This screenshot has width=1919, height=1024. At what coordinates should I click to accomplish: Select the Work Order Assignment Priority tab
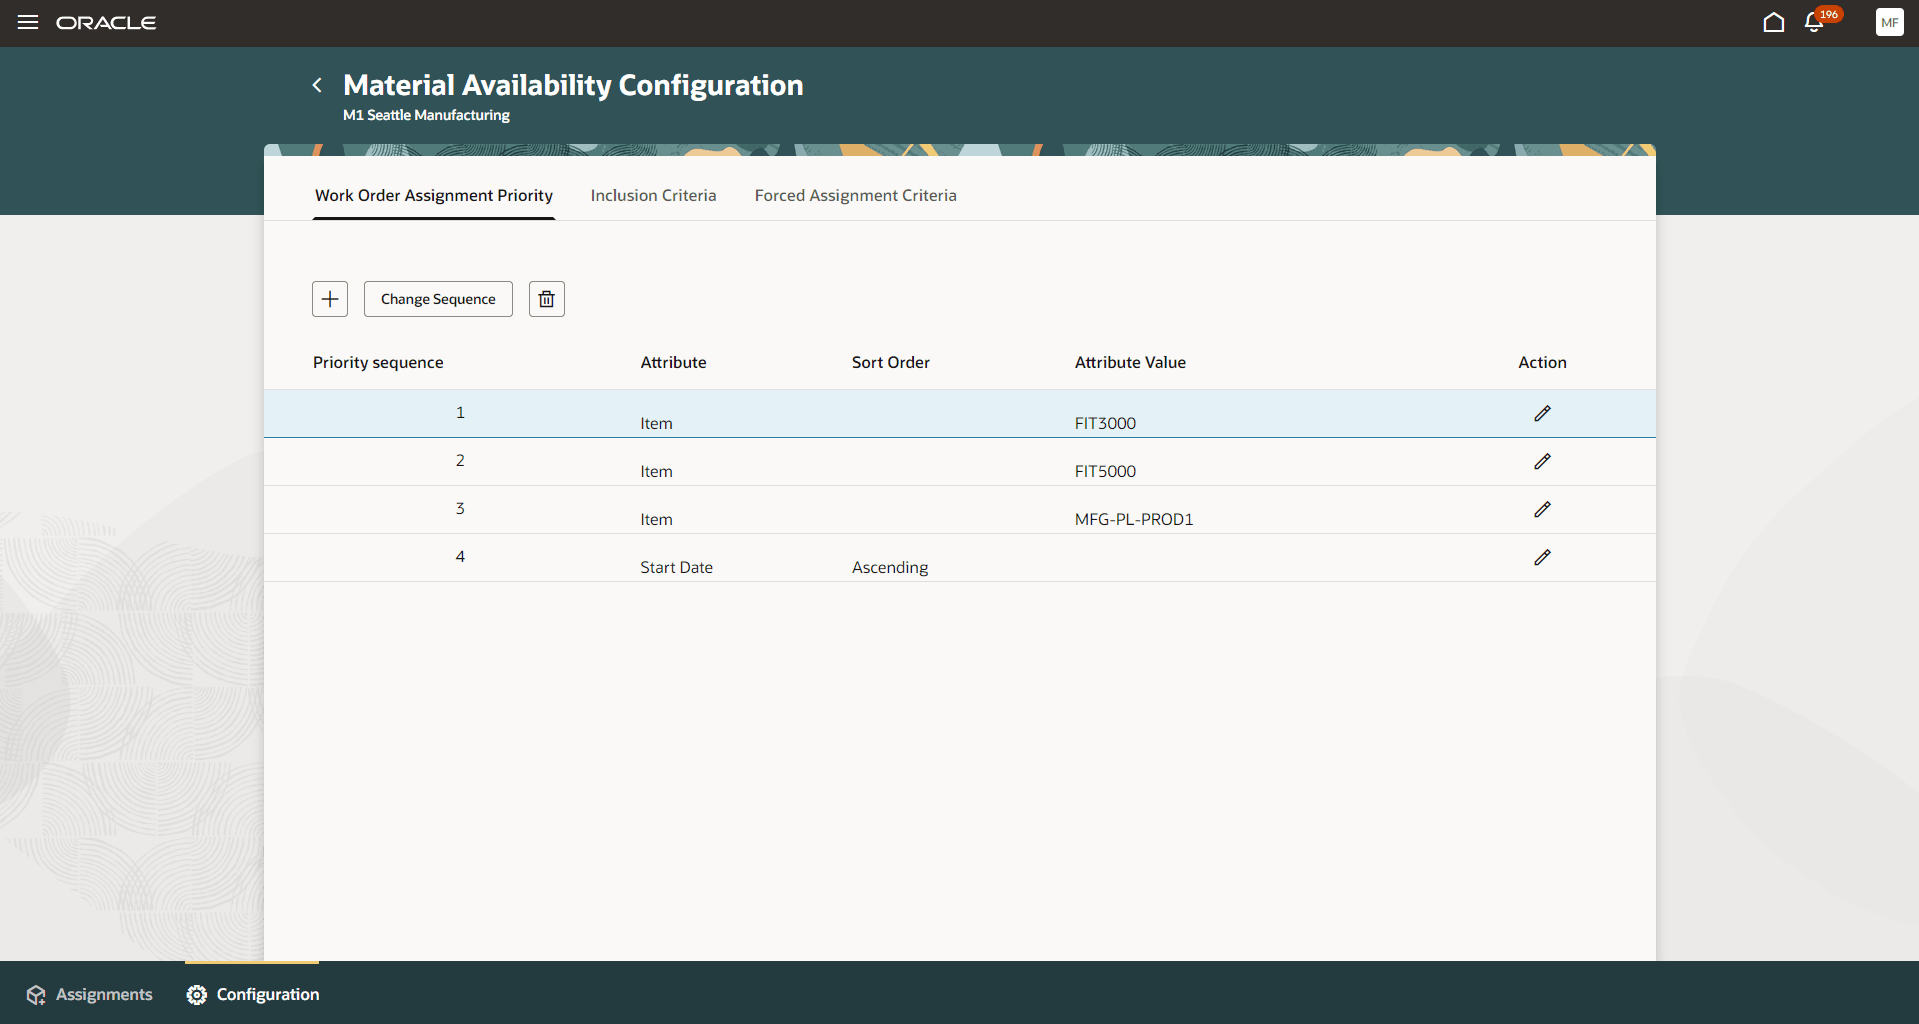433,195
